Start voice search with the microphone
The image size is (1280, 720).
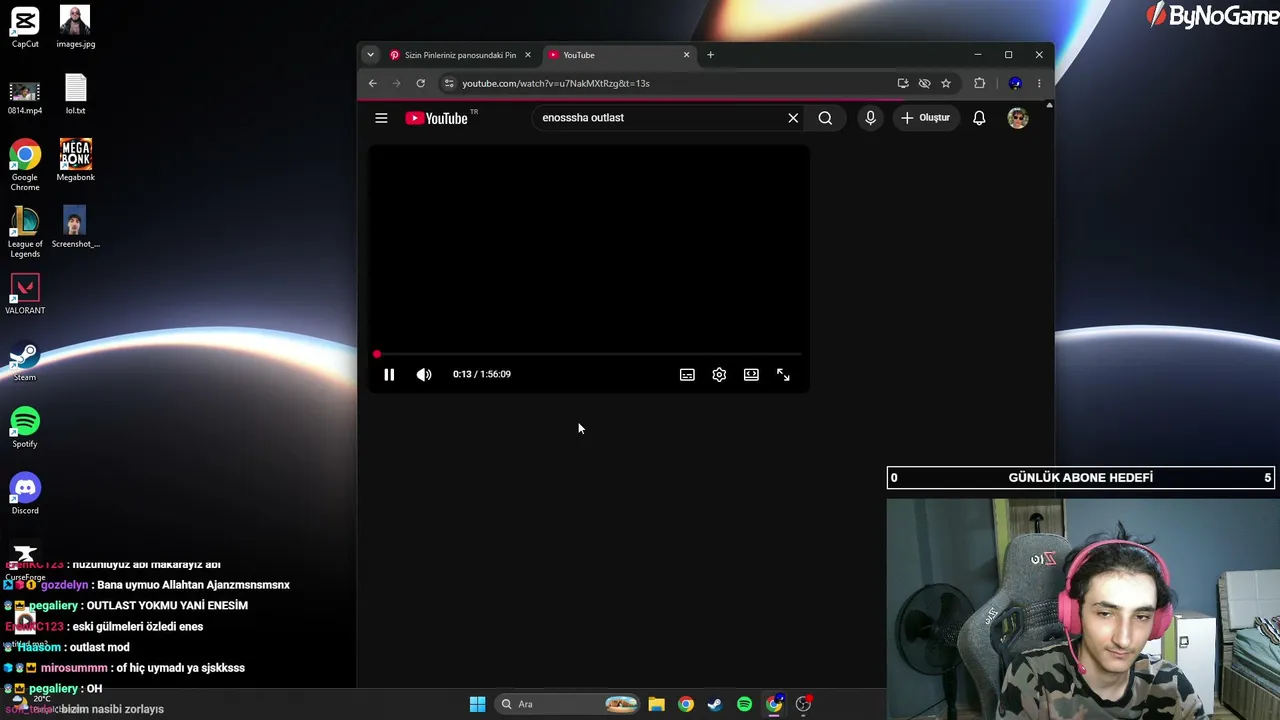pos(870,118)
